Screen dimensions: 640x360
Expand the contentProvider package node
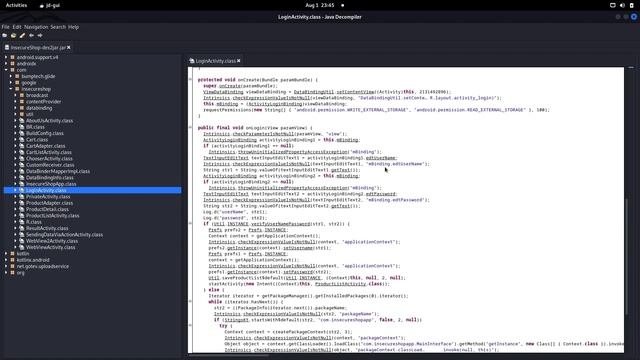16,102
